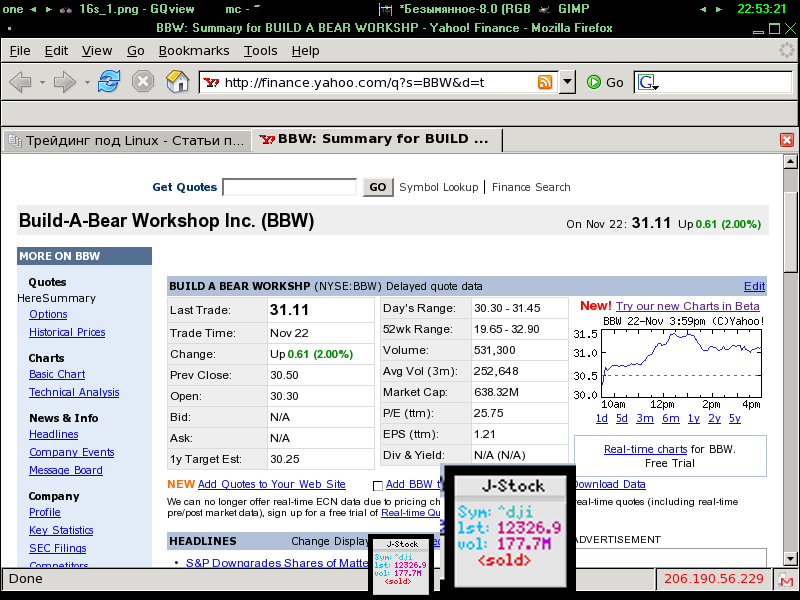Open the Message Board link
This screenshot has width=800, height=600.
point(66,470)
